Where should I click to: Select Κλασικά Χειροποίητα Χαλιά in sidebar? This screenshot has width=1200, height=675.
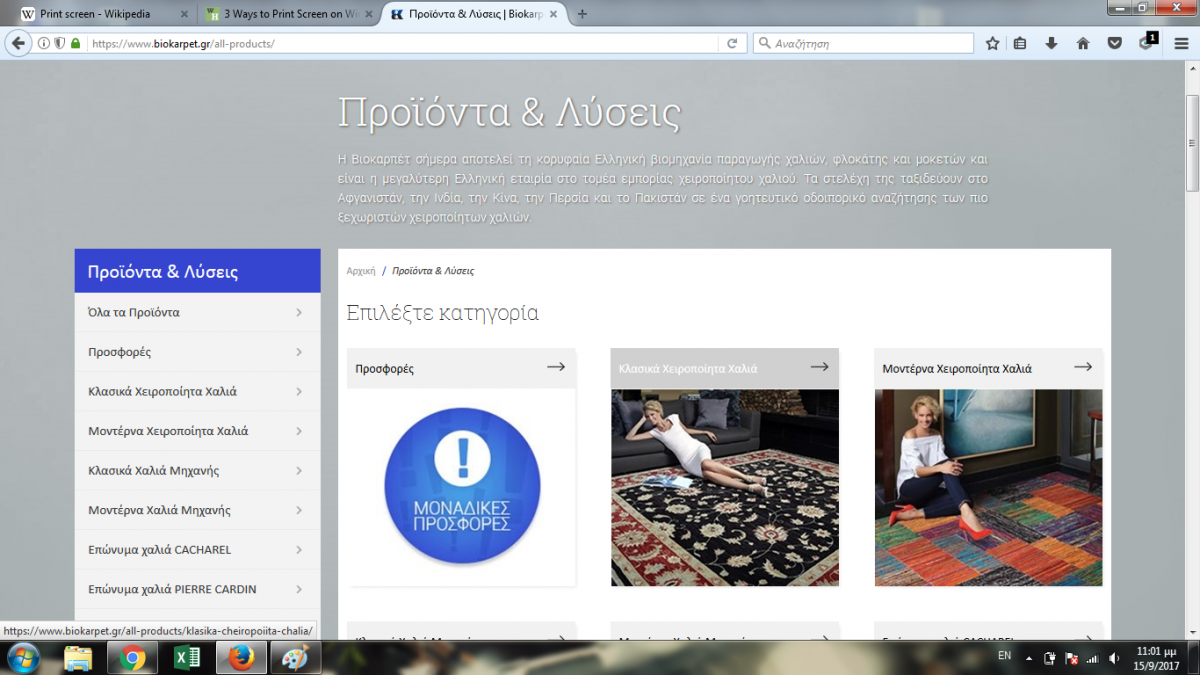(x=197, y=391)
